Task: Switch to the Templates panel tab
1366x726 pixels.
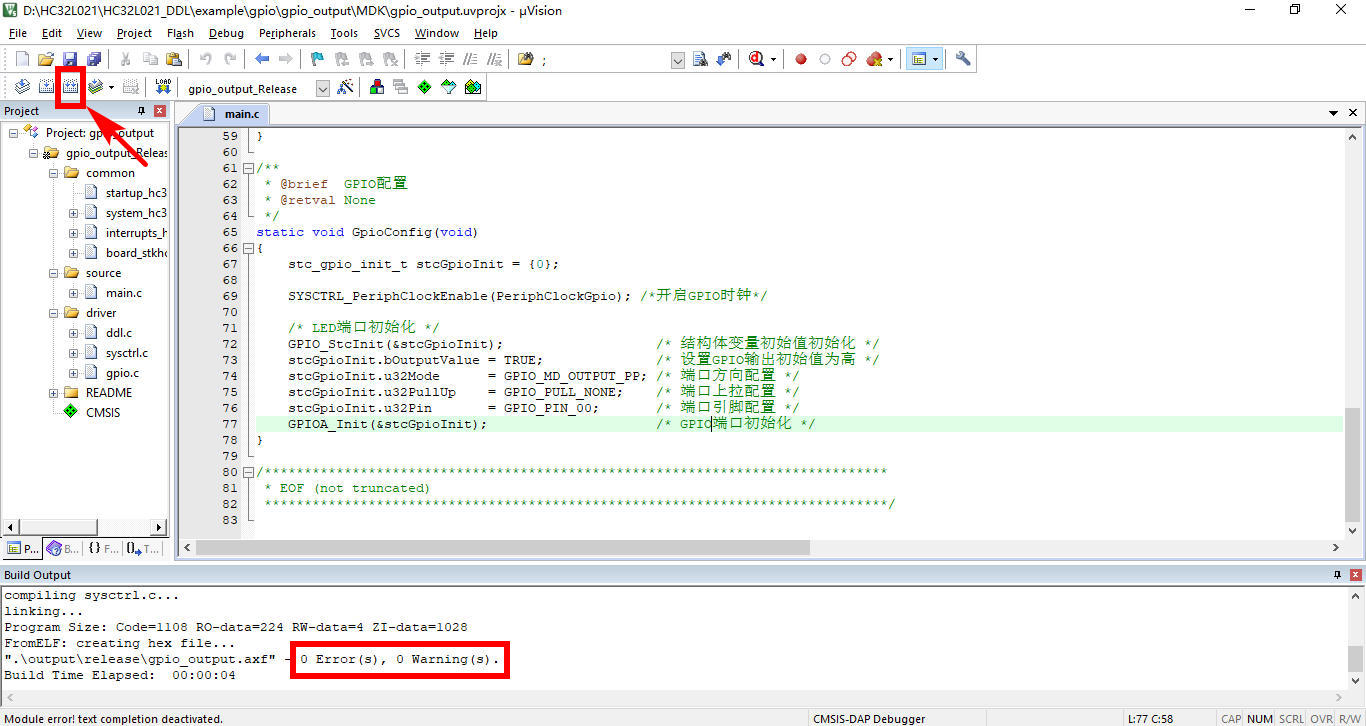Action: (143, 548)
